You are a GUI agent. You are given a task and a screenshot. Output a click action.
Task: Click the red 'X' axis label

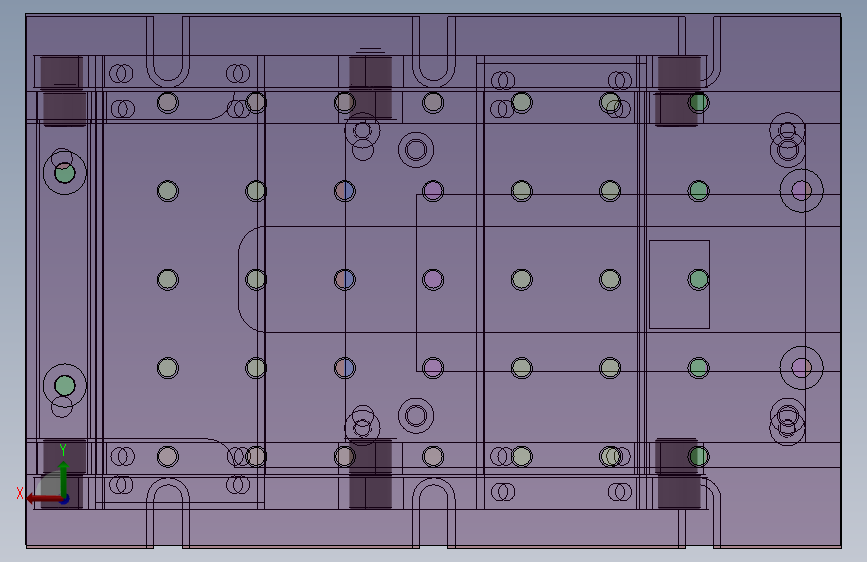click(x=20, y=493)
